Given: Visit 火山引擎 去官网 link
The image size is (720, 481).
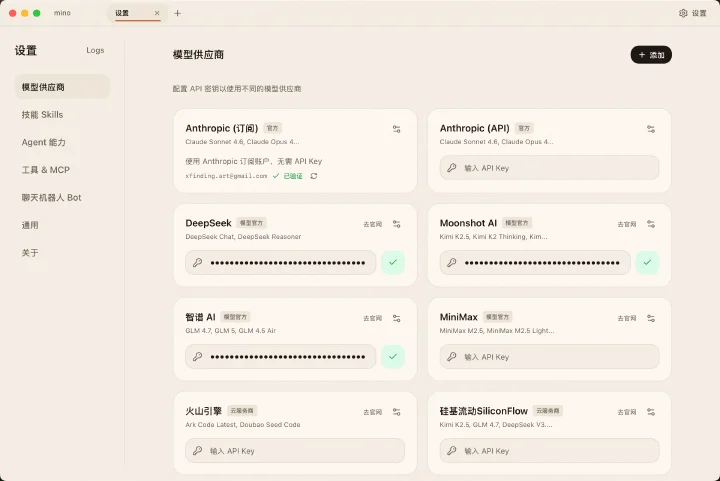Looking at the screenshot, I should click(372, 413).
